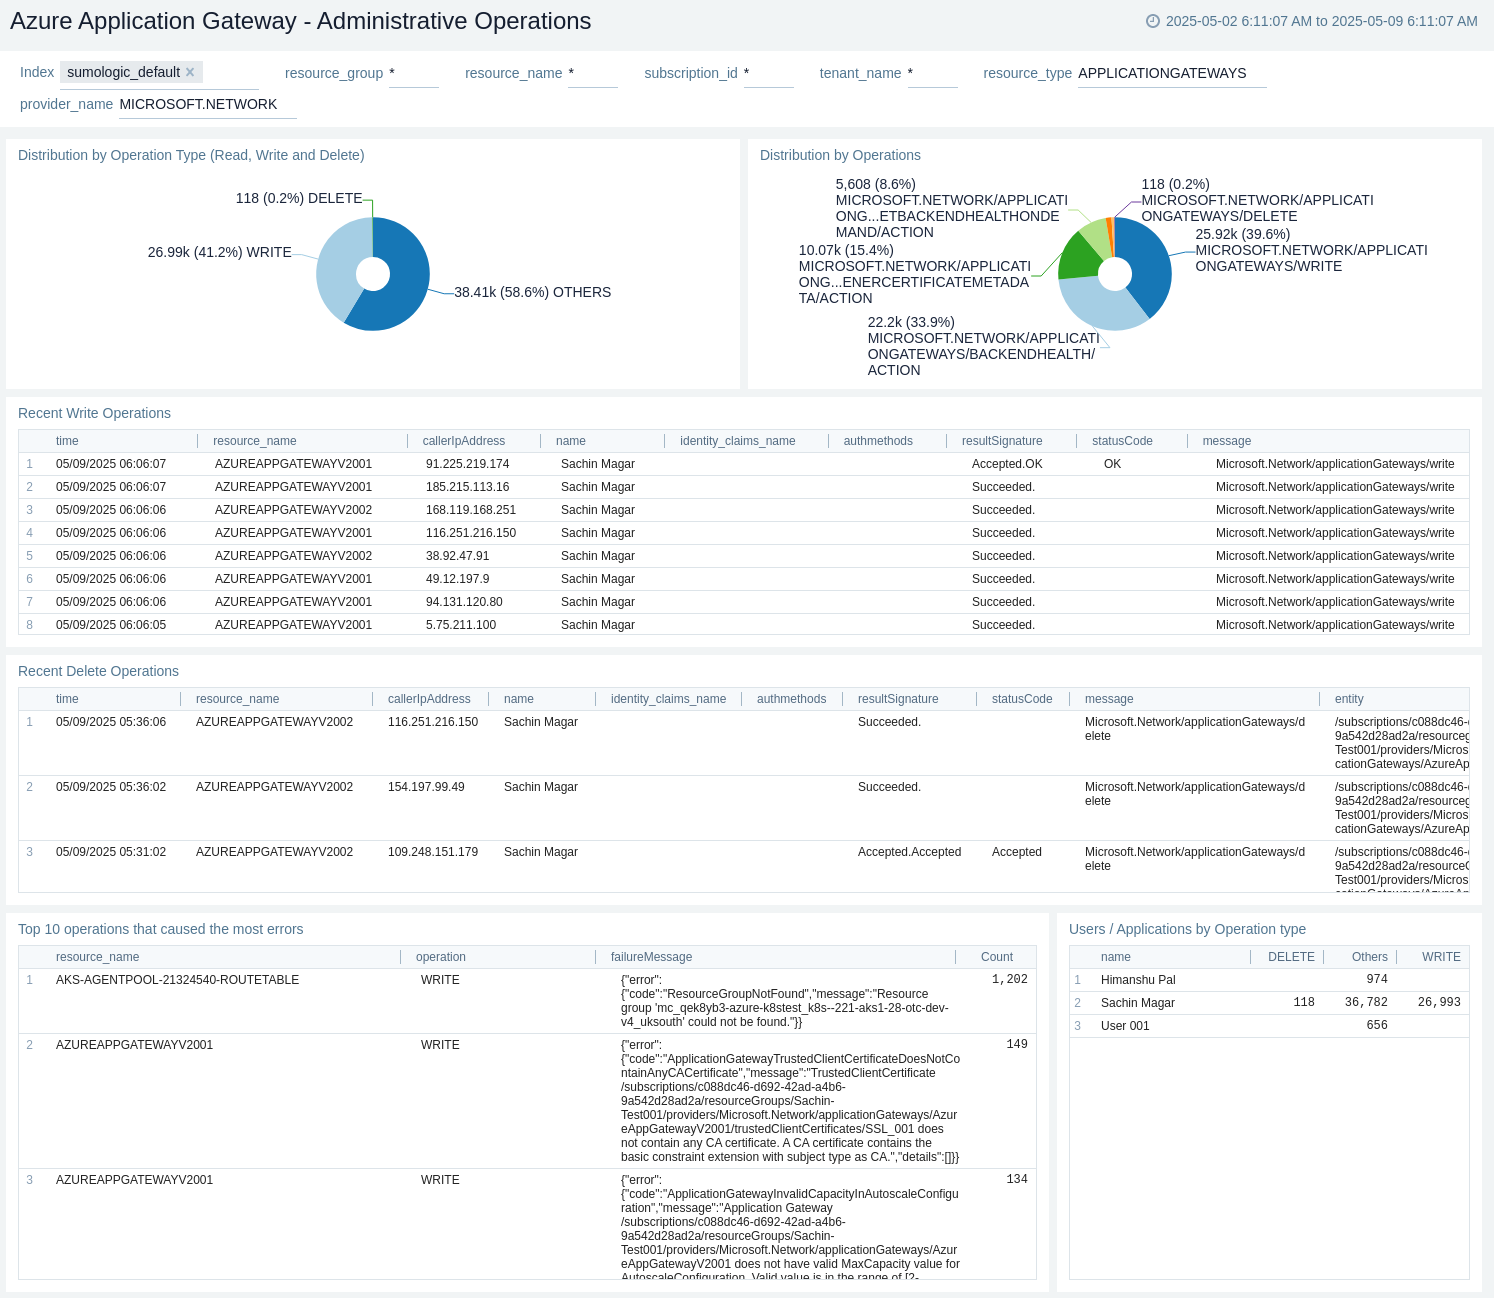This screenshot has height=1298, width=1494.
Task: Click AKS-AGENTPOOL-21324540-ROUTETABLE resource name
Action: coord(178,980)
